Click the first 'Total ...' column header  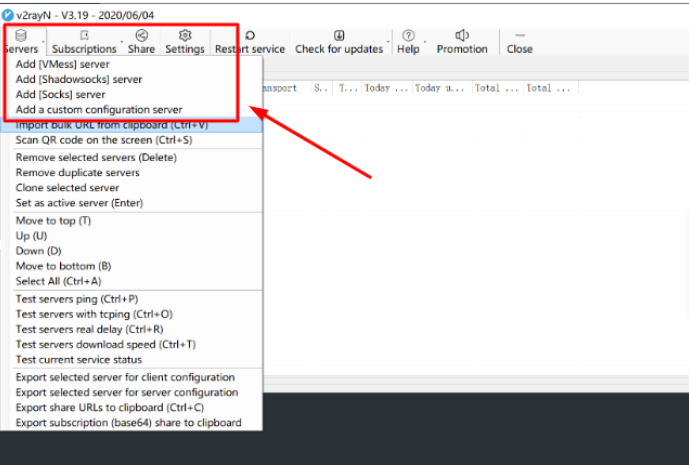pyautogui.click(x=498, y=88)
